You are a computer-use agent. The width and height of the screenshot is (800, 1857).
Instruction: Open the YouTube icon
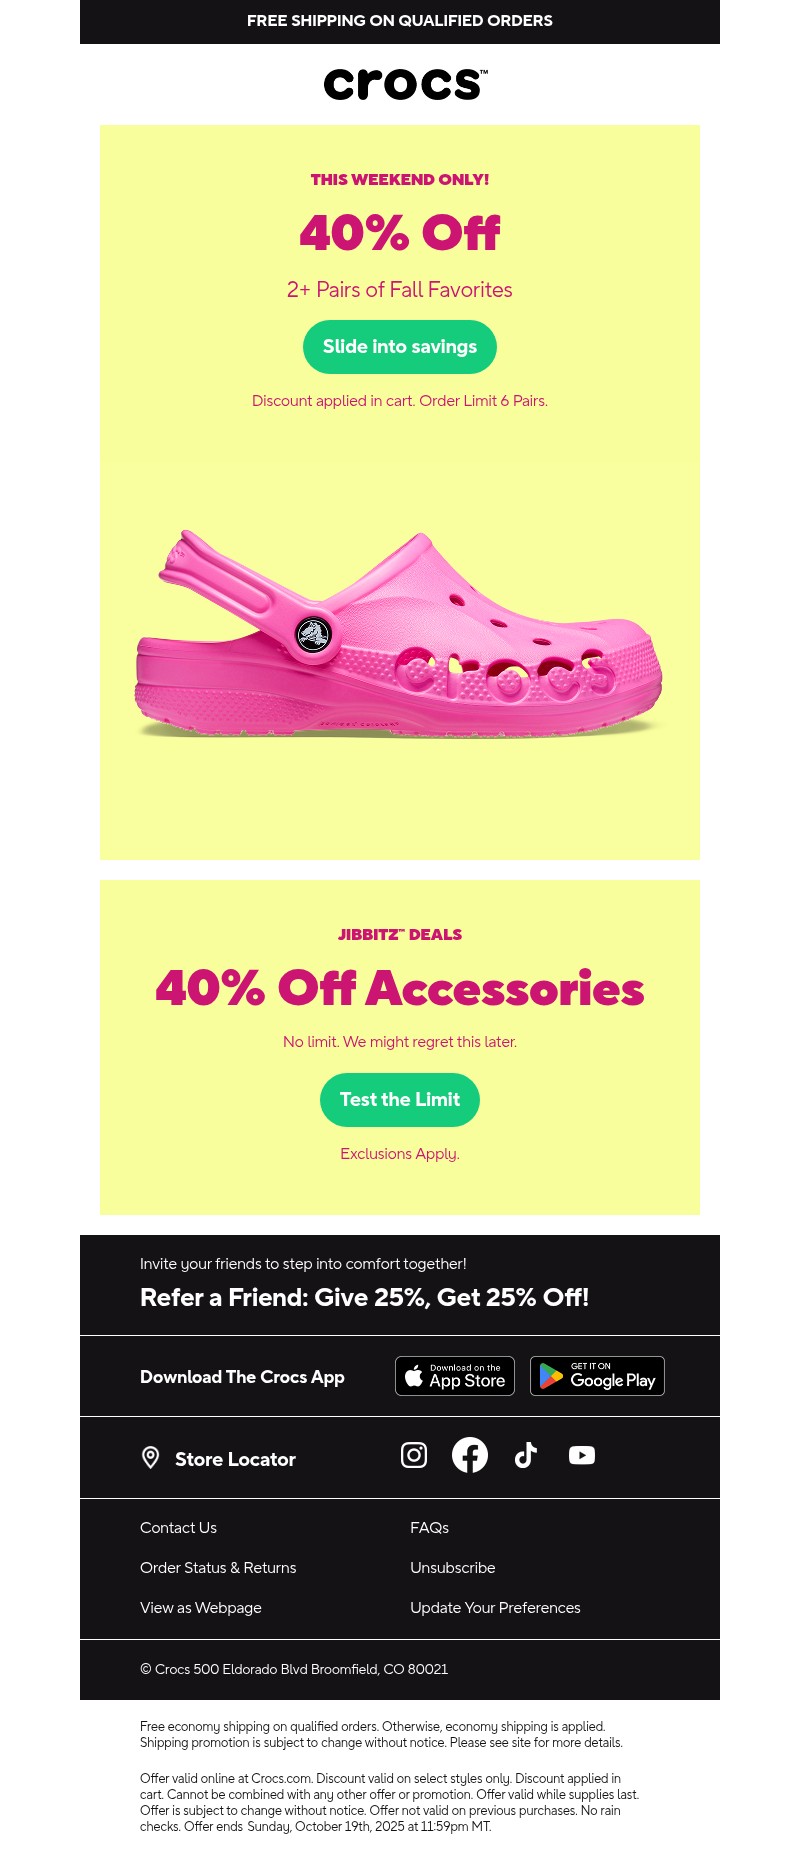tap(582, 1455)
